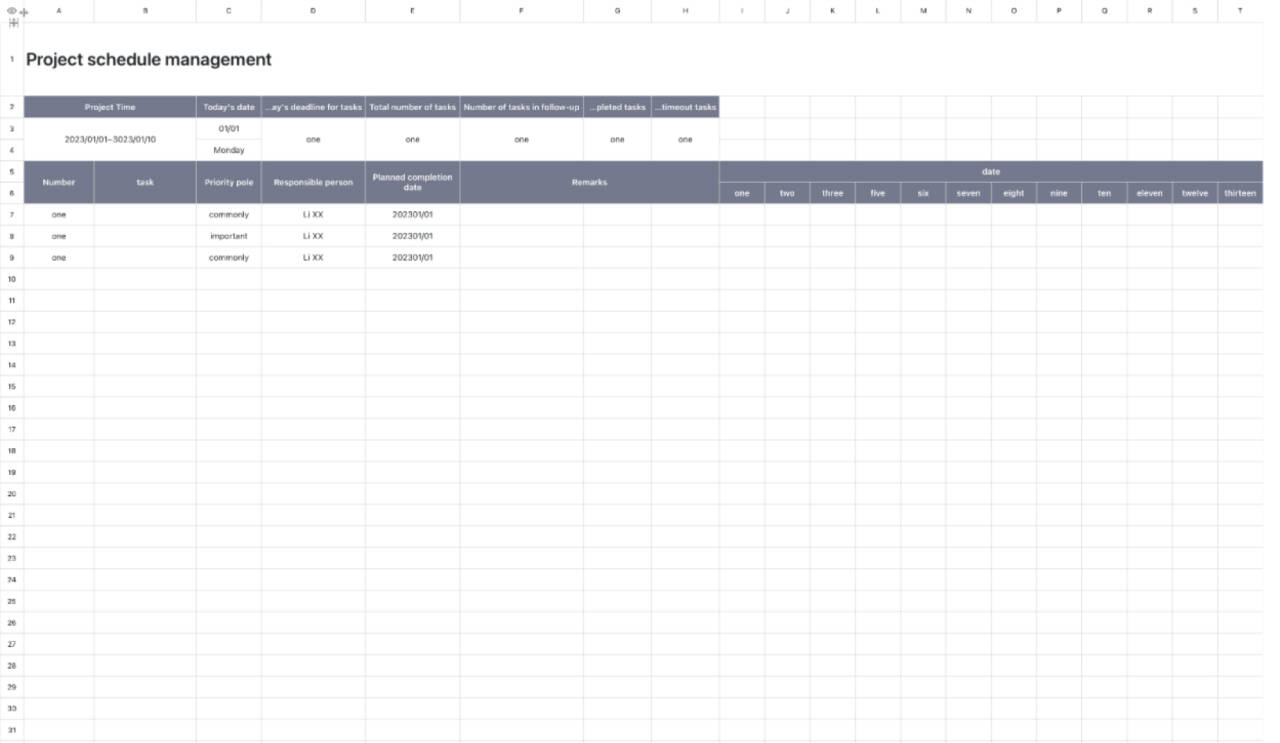Click the column-width icon below the eye icon
Screen dimensions: 1280x743
[x=14, y=23]
